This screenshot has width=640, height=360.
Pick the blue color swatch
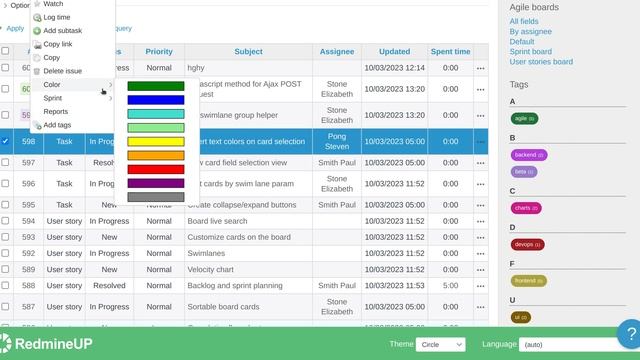[x=156, y=100]
